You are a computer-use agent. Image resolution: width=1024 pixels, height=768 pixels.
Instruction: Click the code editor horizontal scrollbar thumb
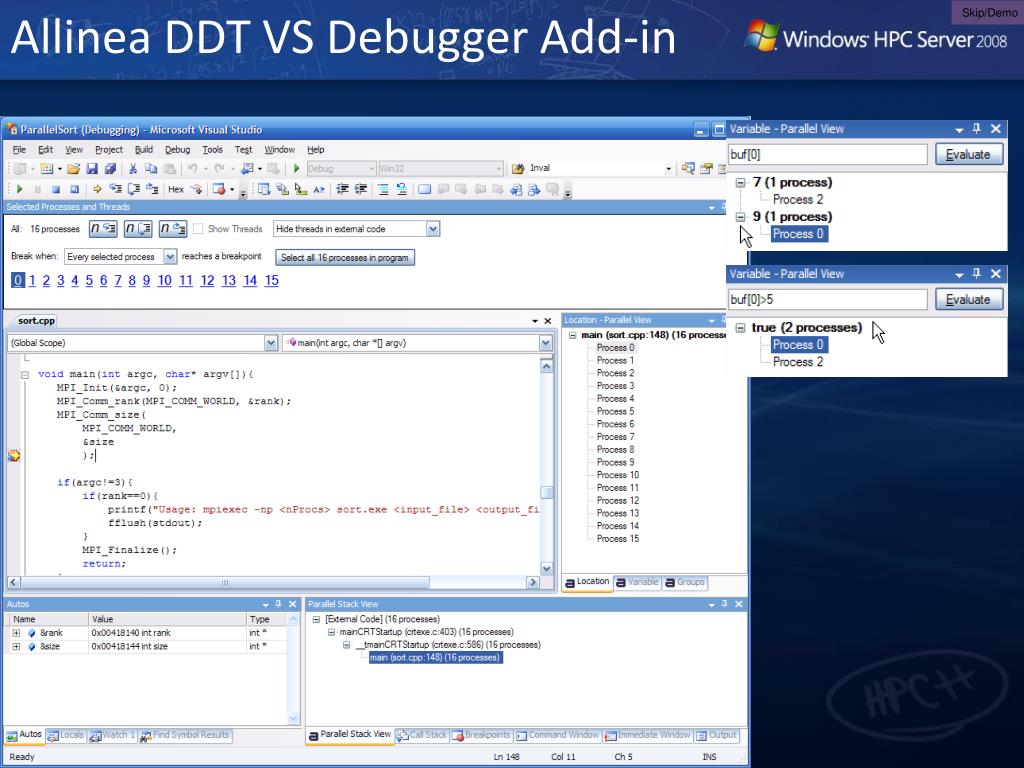pos(224,582)
